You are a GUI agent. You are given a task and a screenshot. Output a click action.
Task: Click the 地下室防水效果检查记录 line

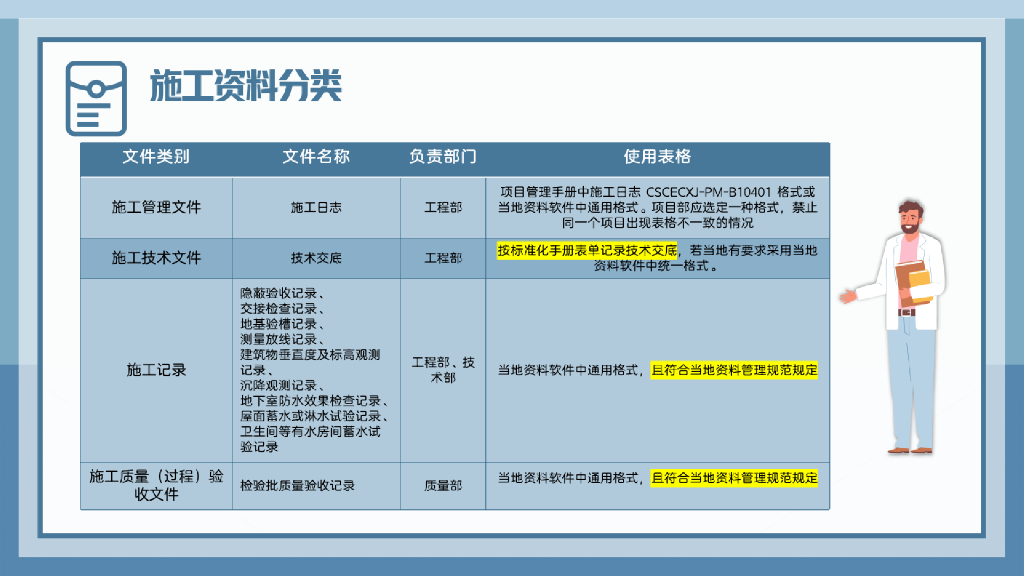click(x=314, y=400)
